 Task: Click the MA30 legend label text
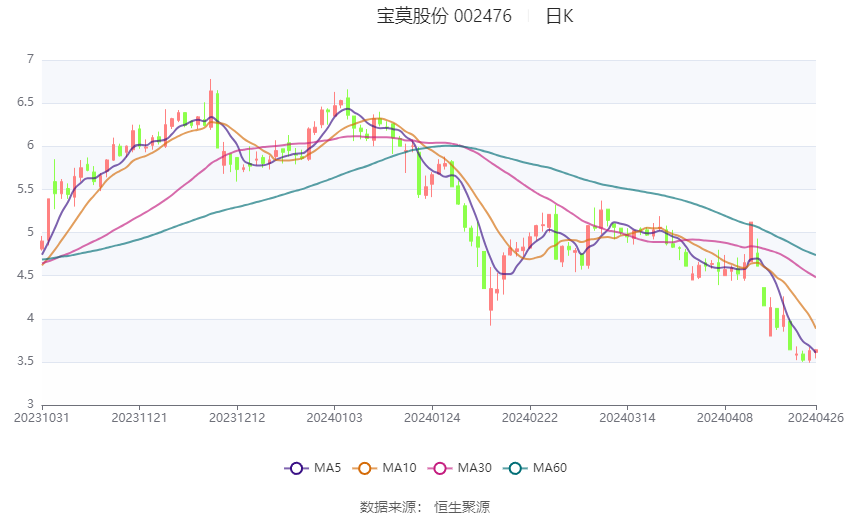tap(474, 468)
